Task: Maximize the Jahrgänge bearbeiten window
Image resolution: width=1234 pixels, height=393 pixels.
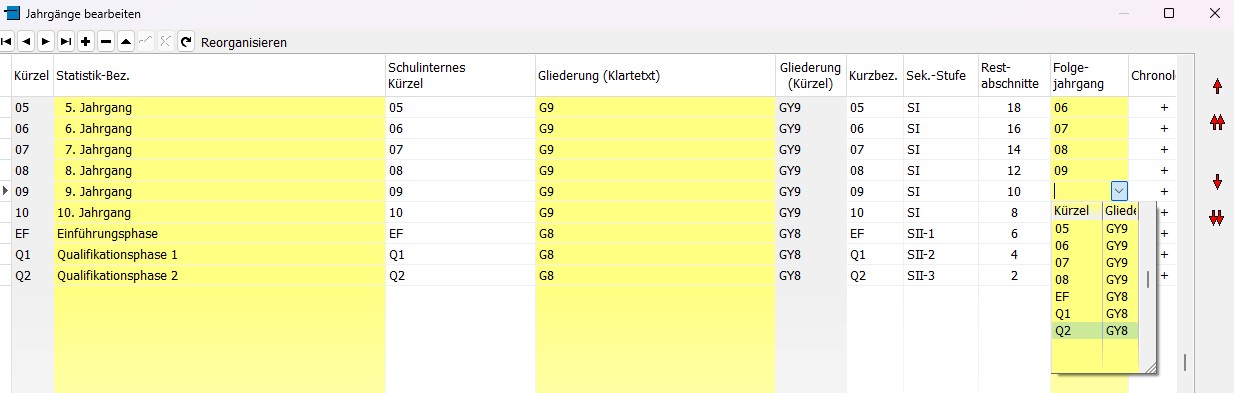Action: (1169, 14)
